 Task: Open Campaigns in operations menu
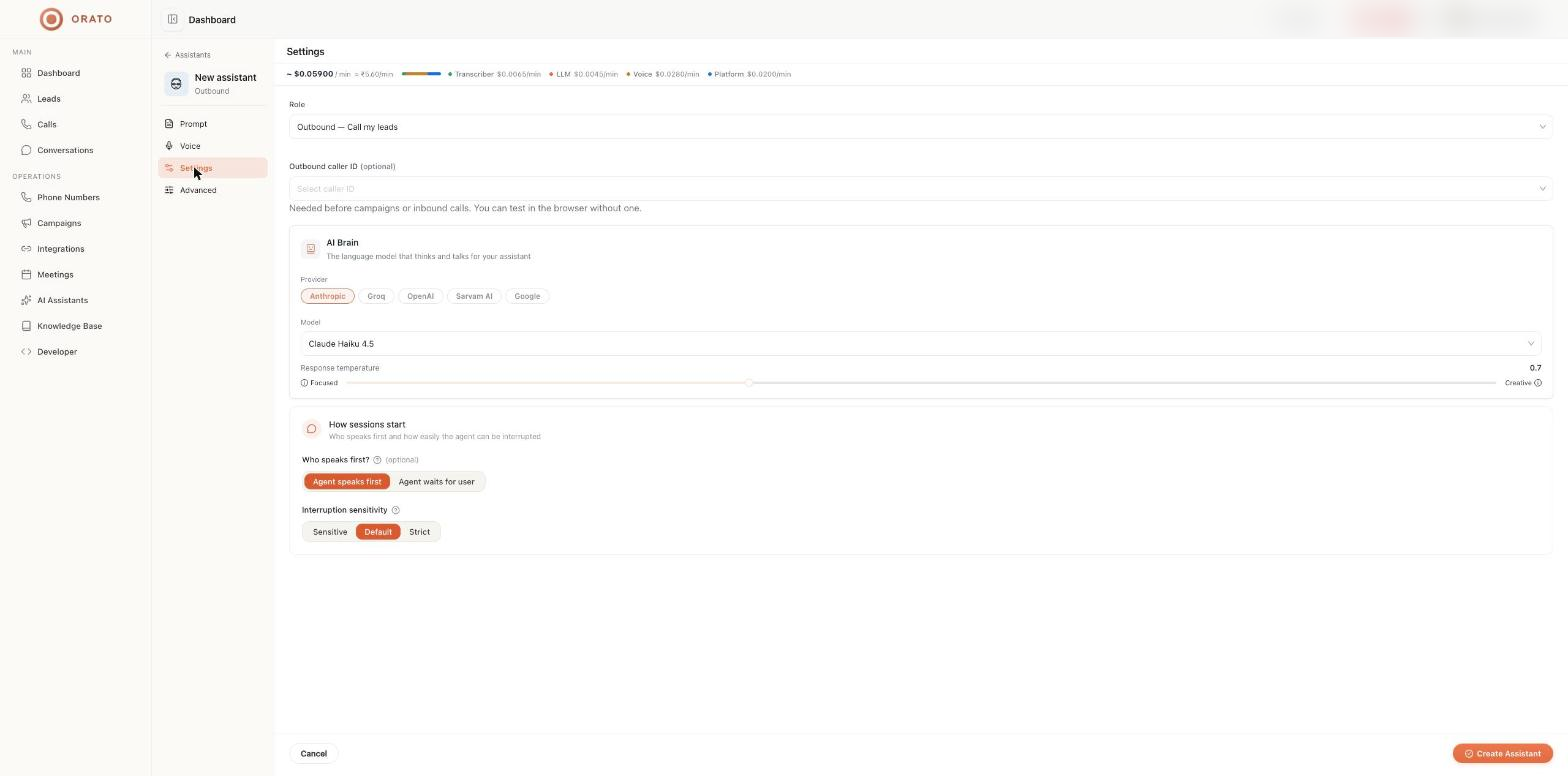coord(75,223)
